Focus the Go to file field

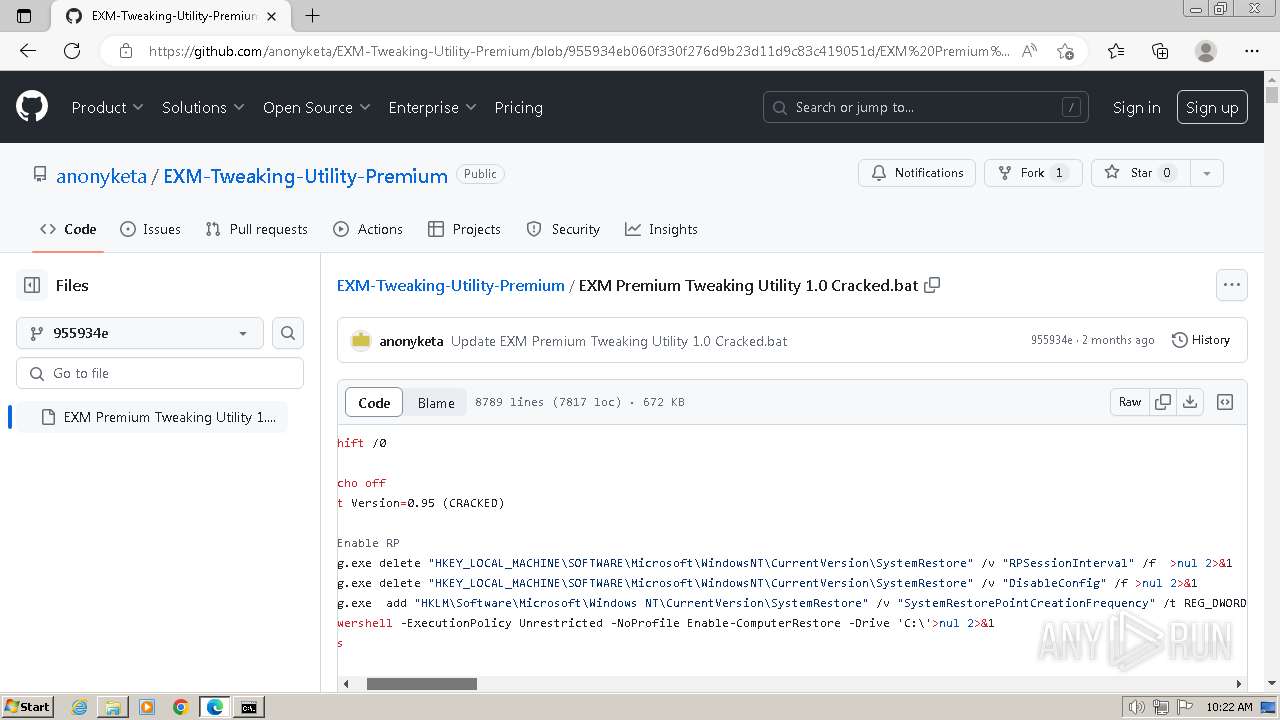[160, 373]
